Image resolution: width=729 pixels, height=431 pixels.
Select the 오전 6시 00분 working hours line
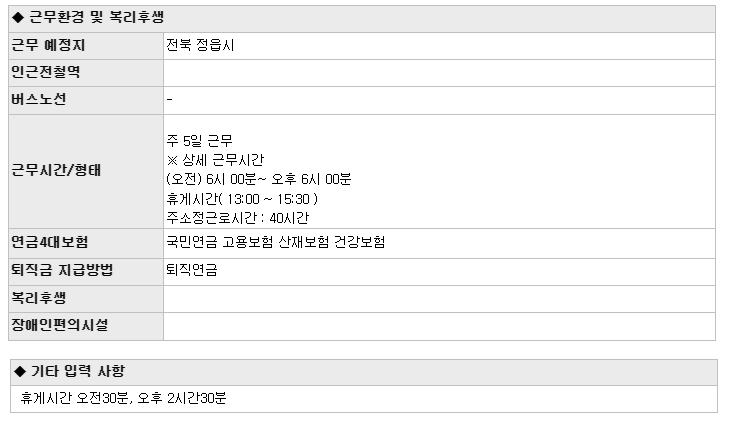coord(258,179)
